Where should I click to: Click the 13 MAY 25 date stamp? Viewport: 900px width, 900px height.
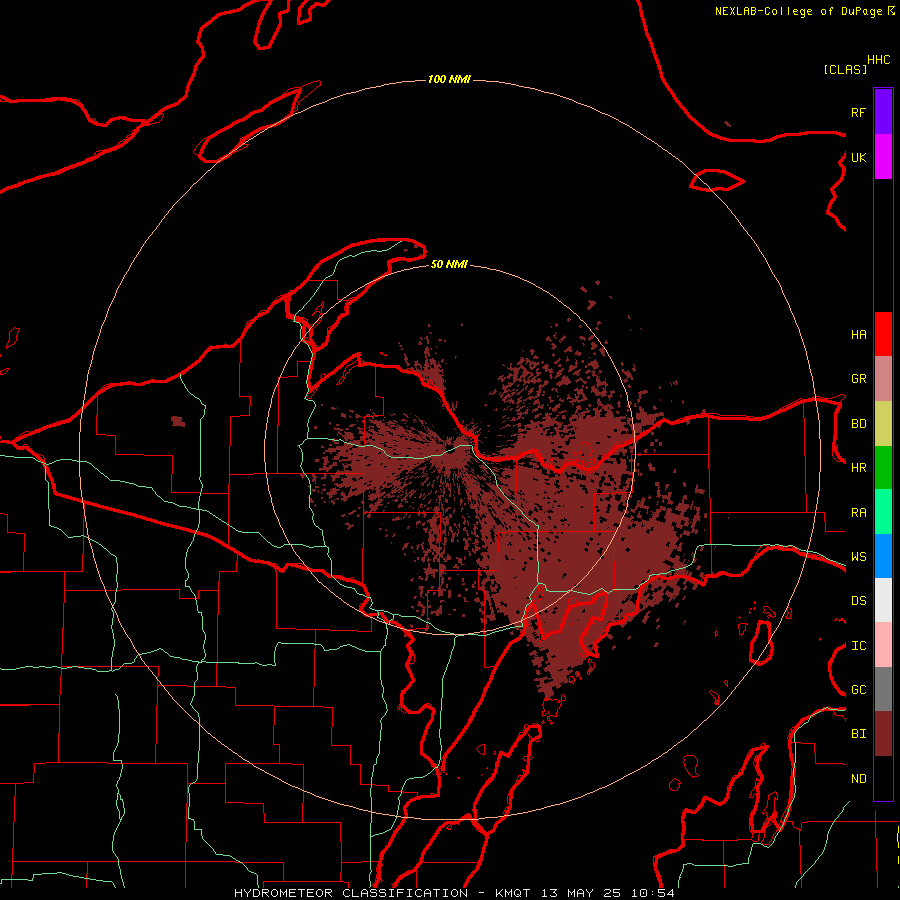(581, 893)
